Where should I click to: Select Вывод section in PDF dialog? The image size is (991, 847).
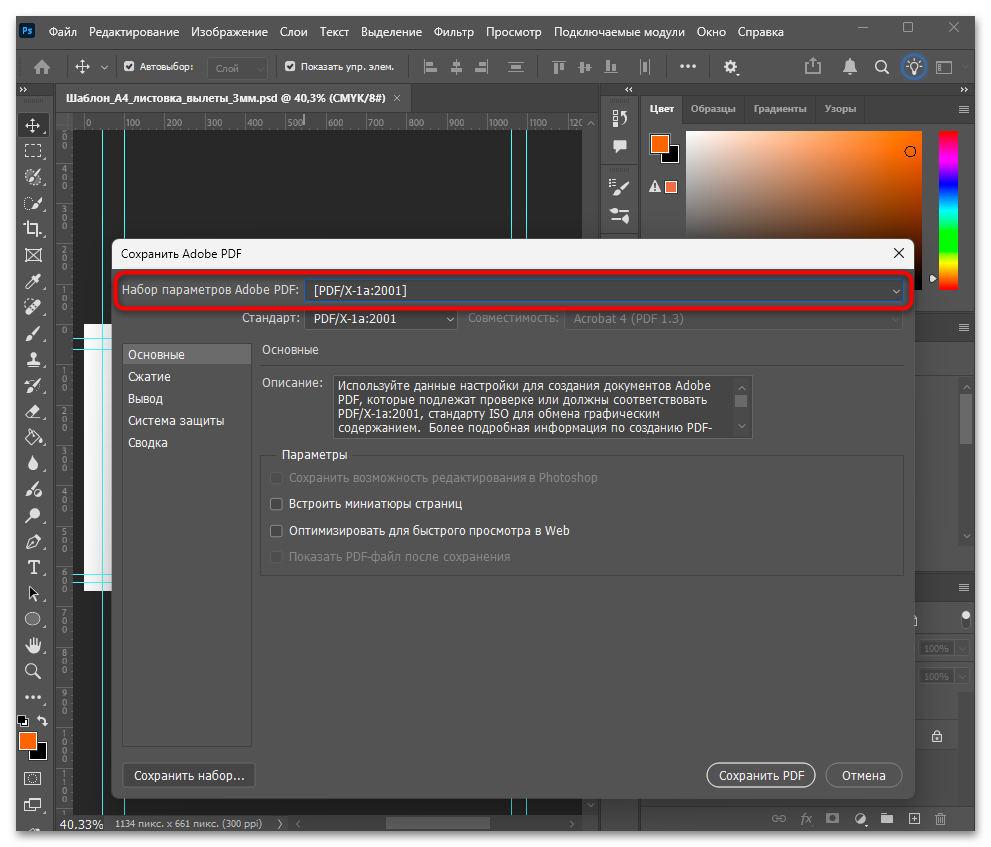point(187,399)
